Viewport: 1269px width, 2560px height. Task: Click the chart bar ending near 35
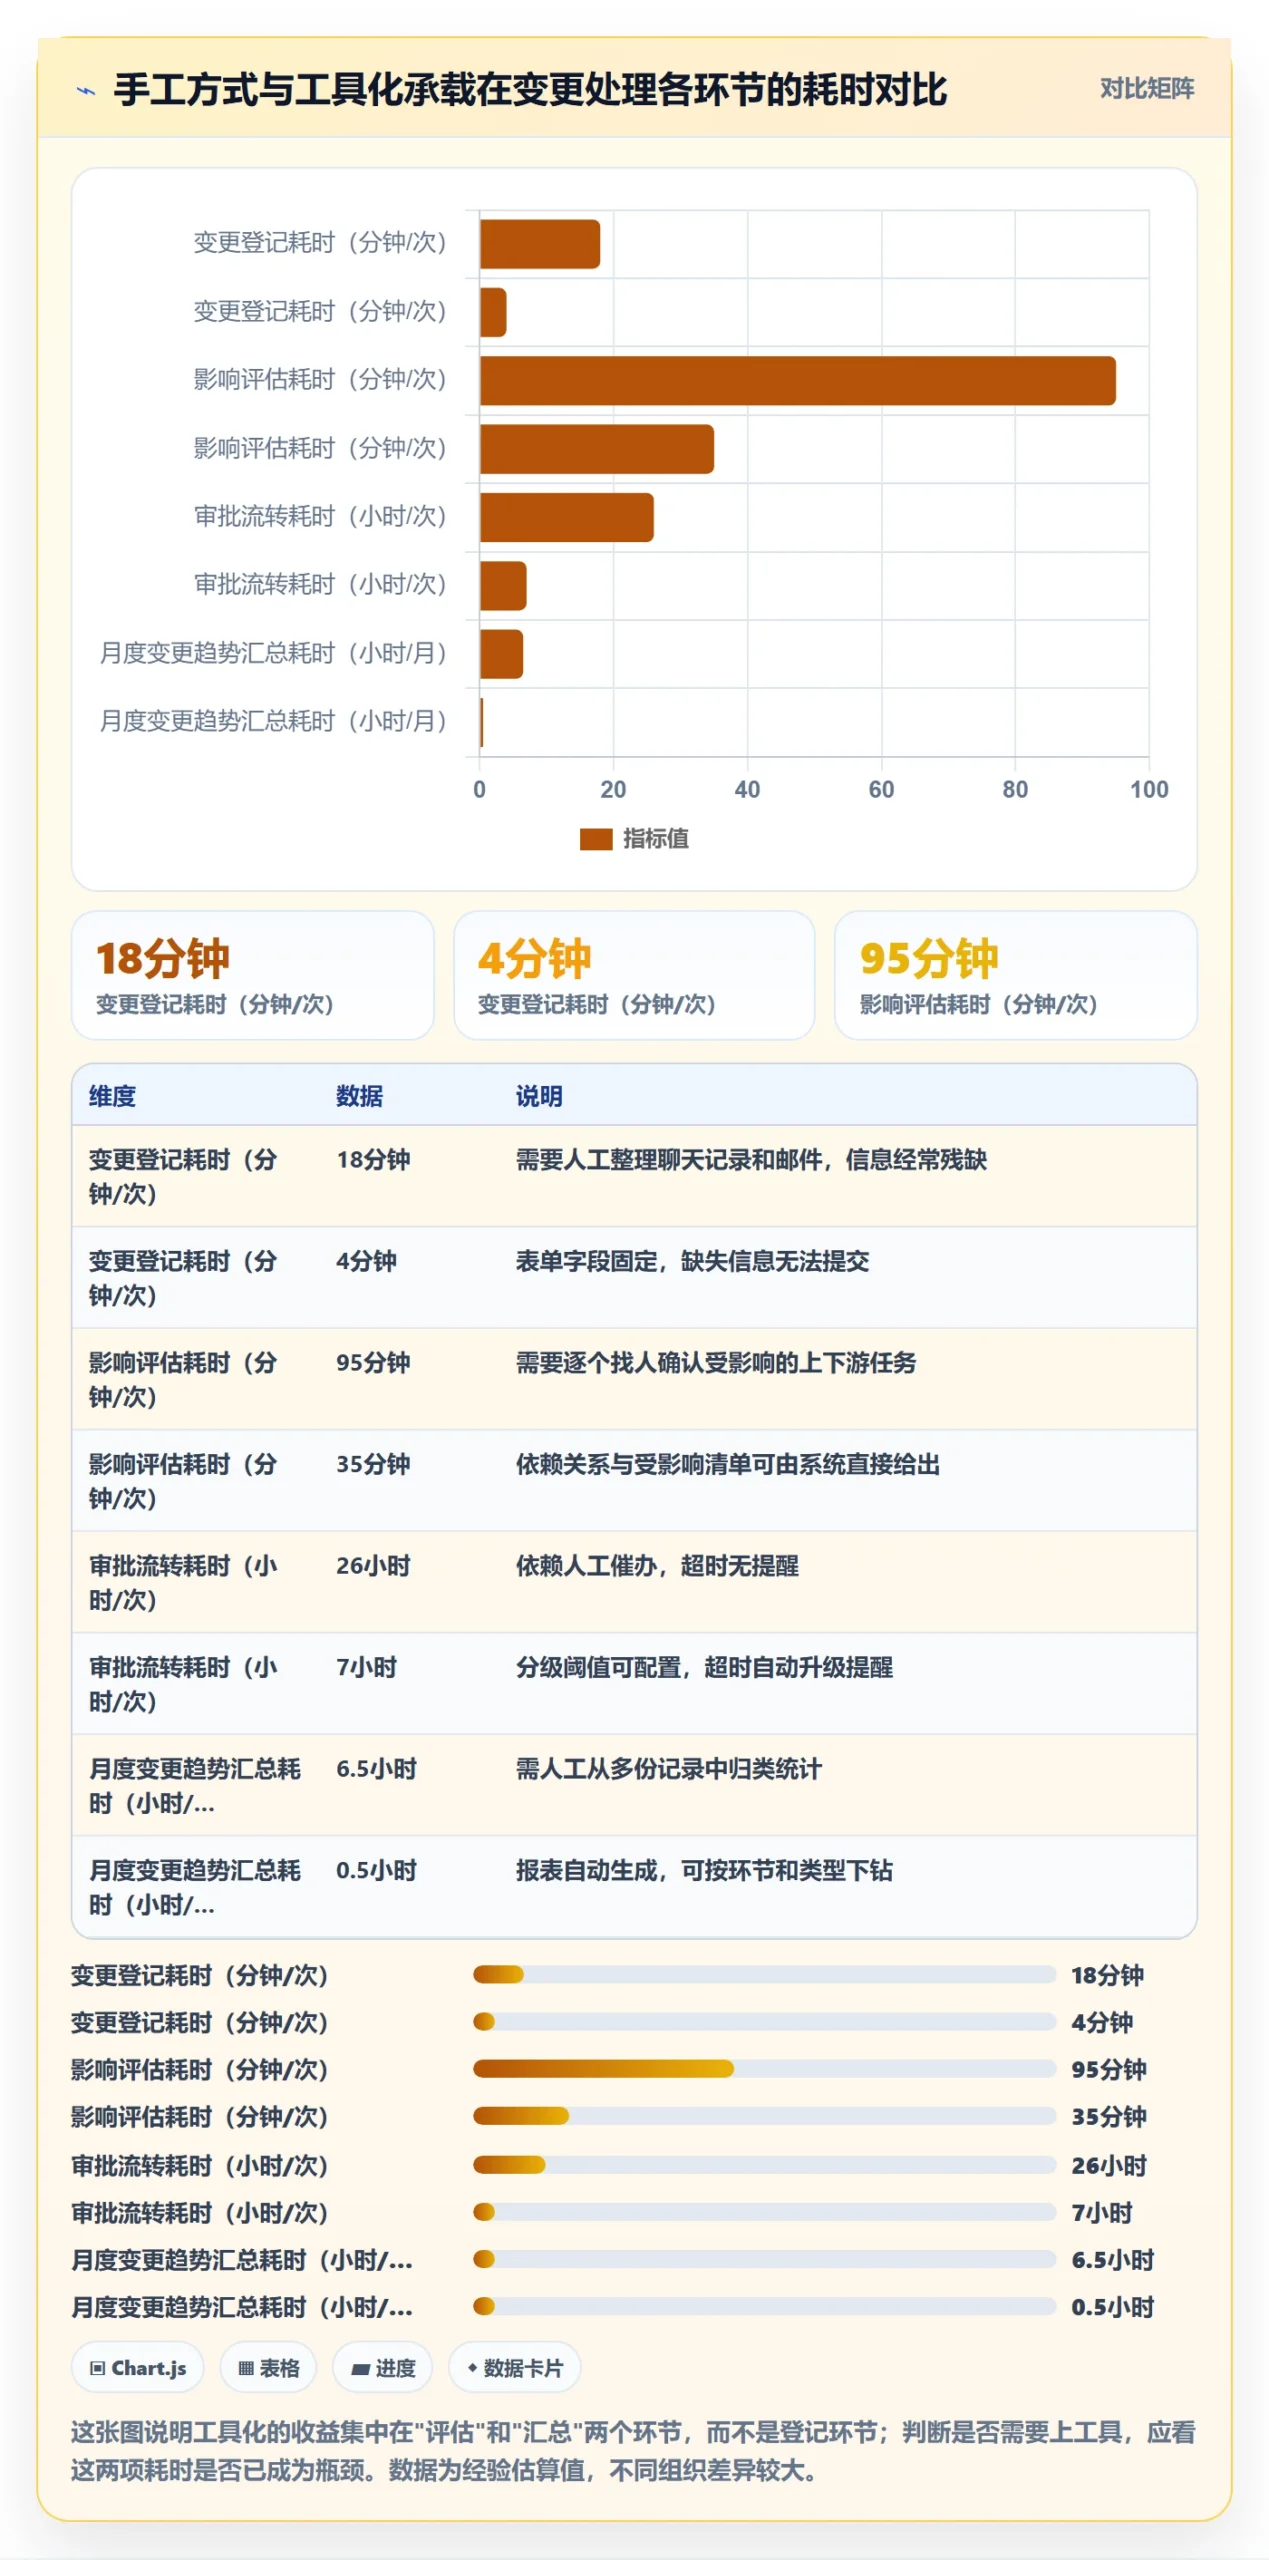coord(596,449)
